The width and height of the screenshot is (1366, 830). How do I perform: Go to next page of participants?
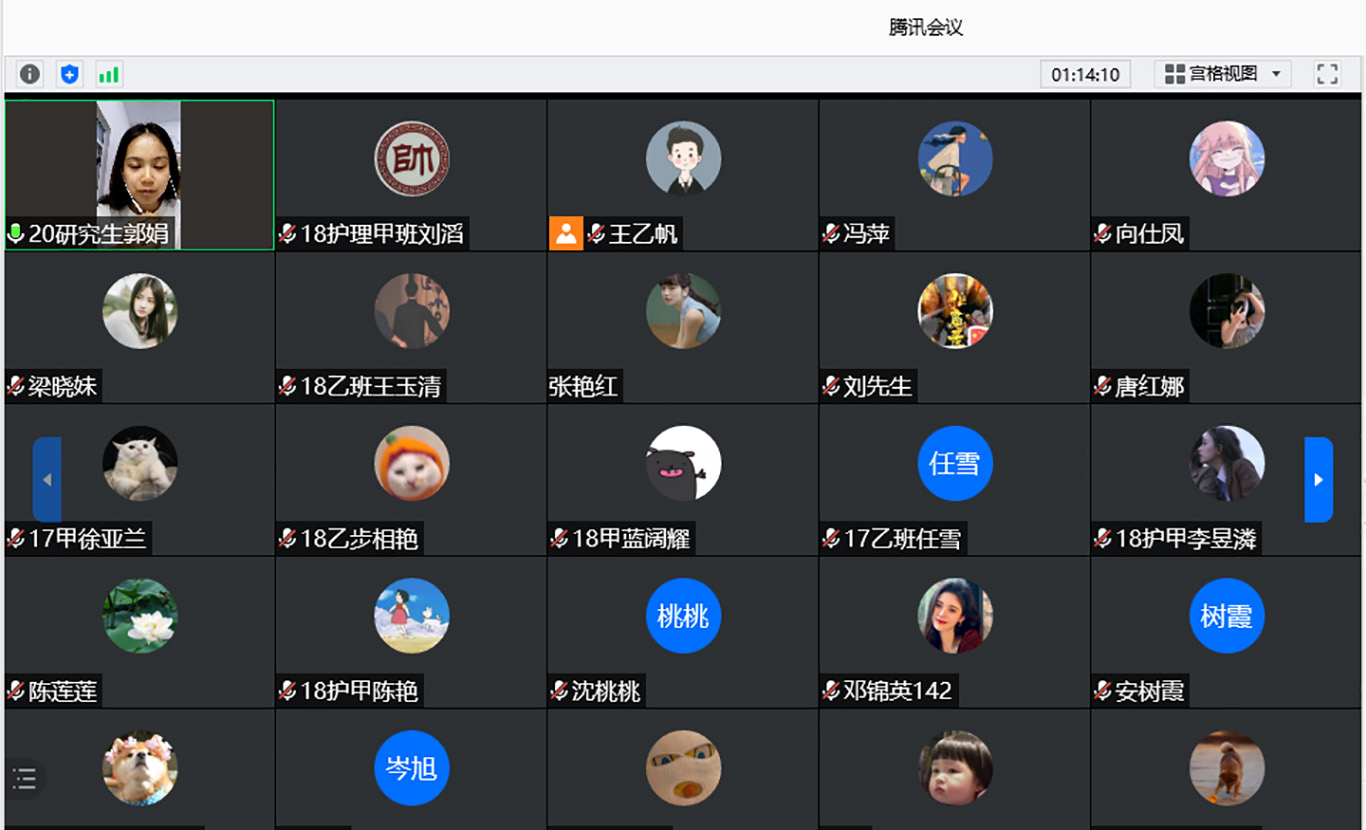(x=1318, y=480)
